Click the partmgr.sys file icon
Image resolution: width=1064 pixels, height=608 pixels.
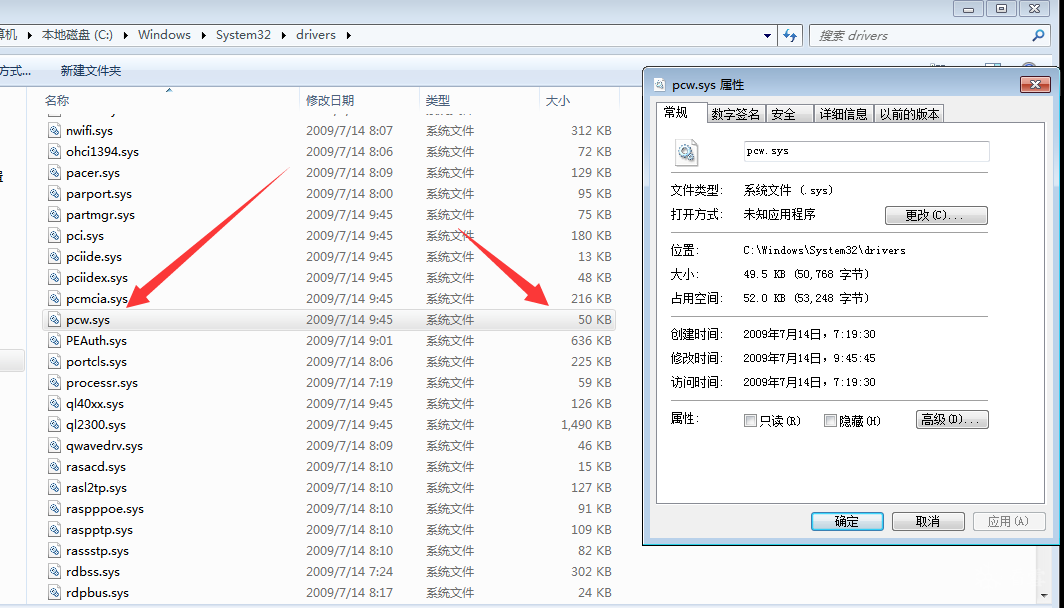point(54,214)
